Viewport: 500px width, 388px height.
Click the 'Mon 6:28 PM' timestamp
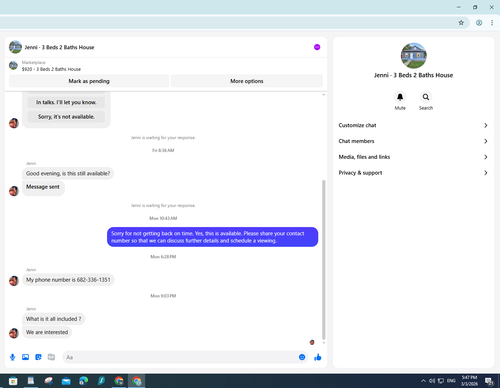[163, 257]
